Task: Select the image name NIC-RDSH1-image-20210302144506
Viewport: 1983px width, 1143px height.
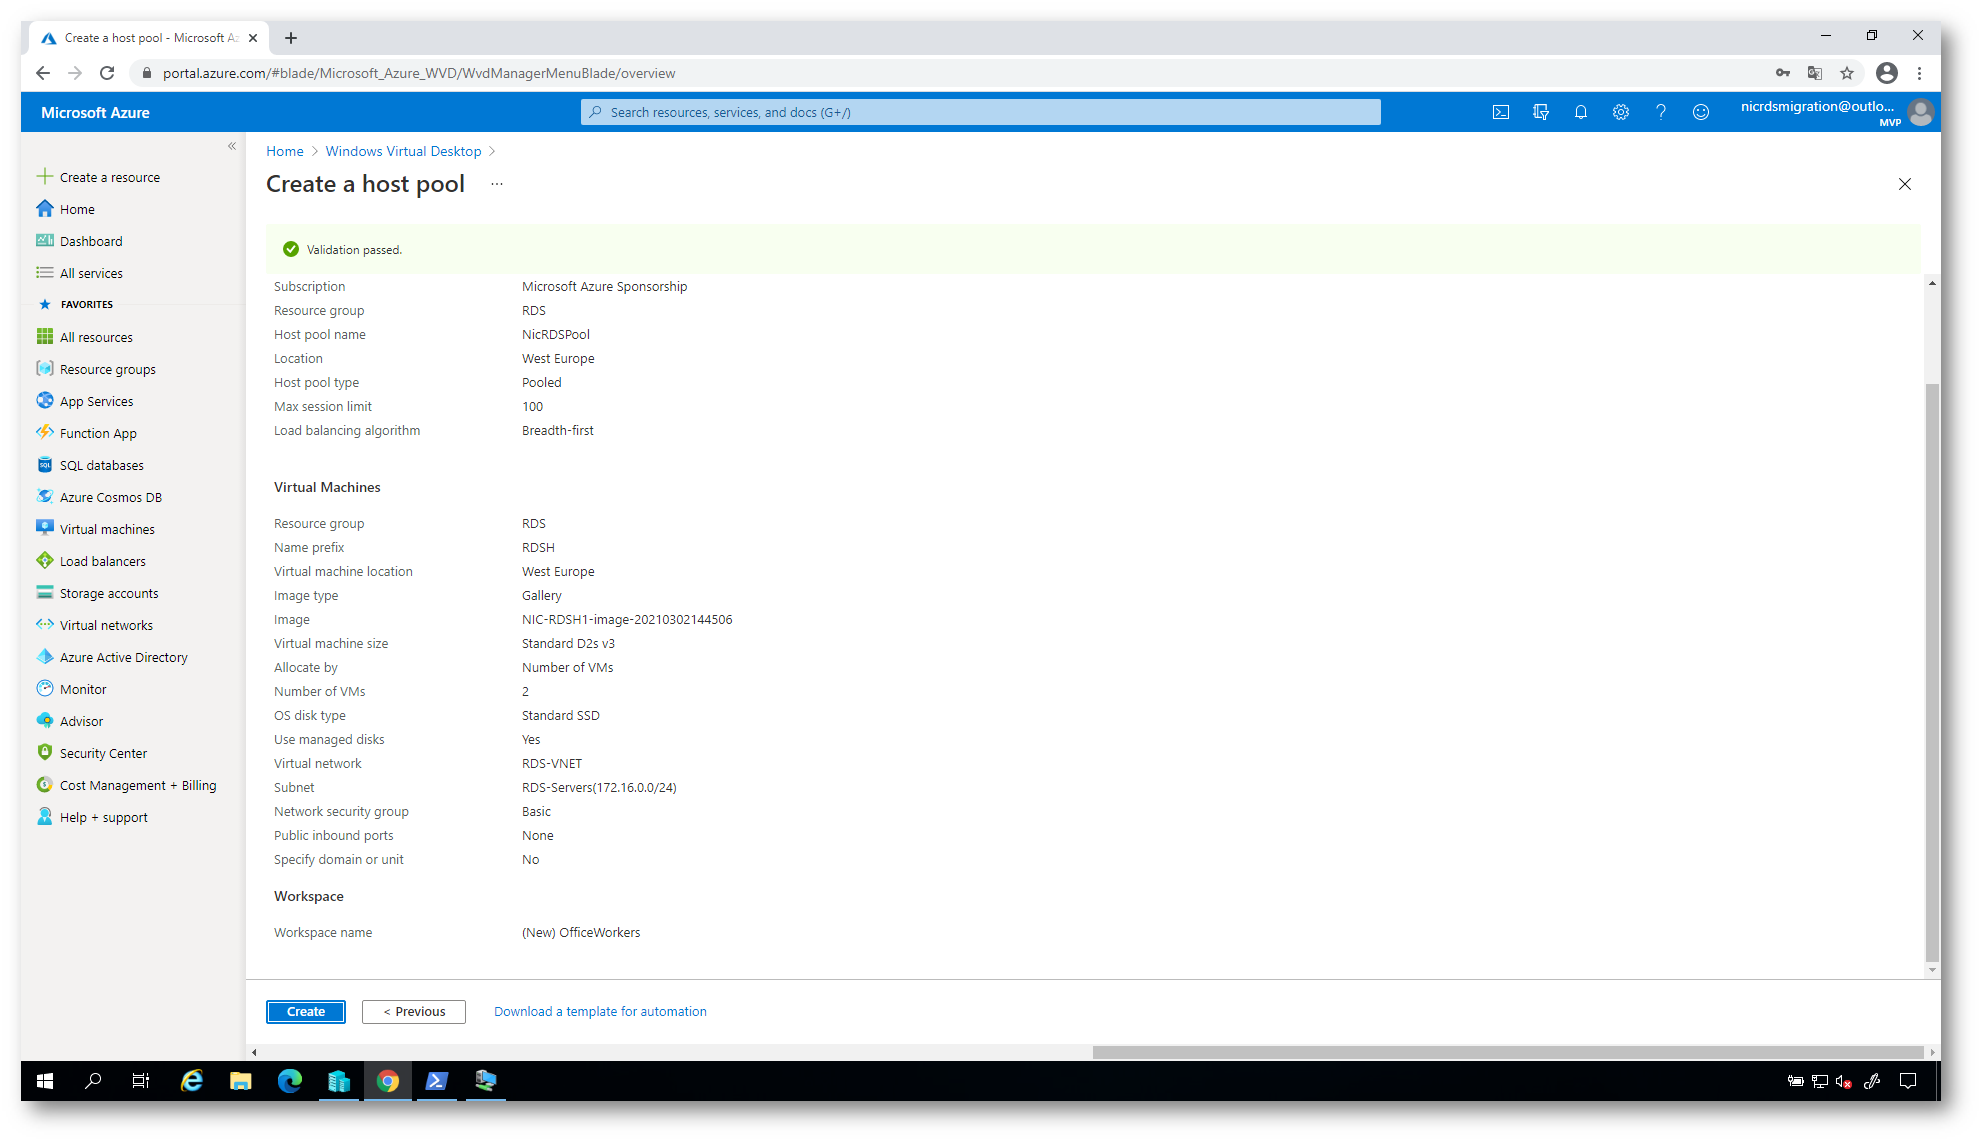Action: click(627, 620)
